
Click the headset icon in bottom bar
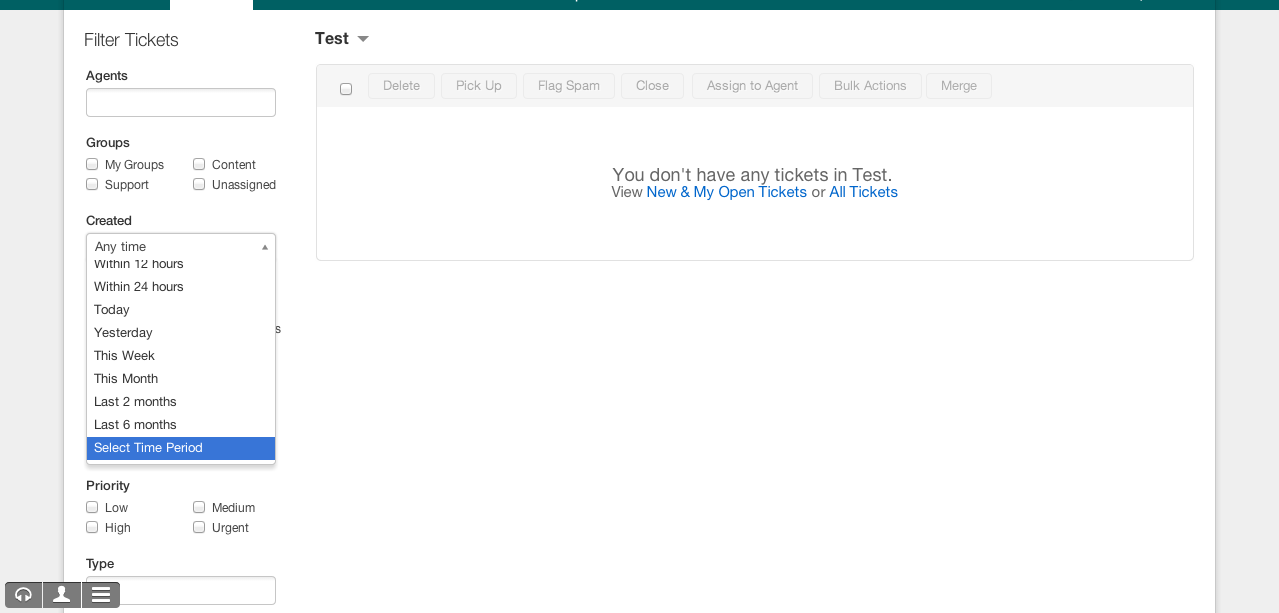point(23,595)
